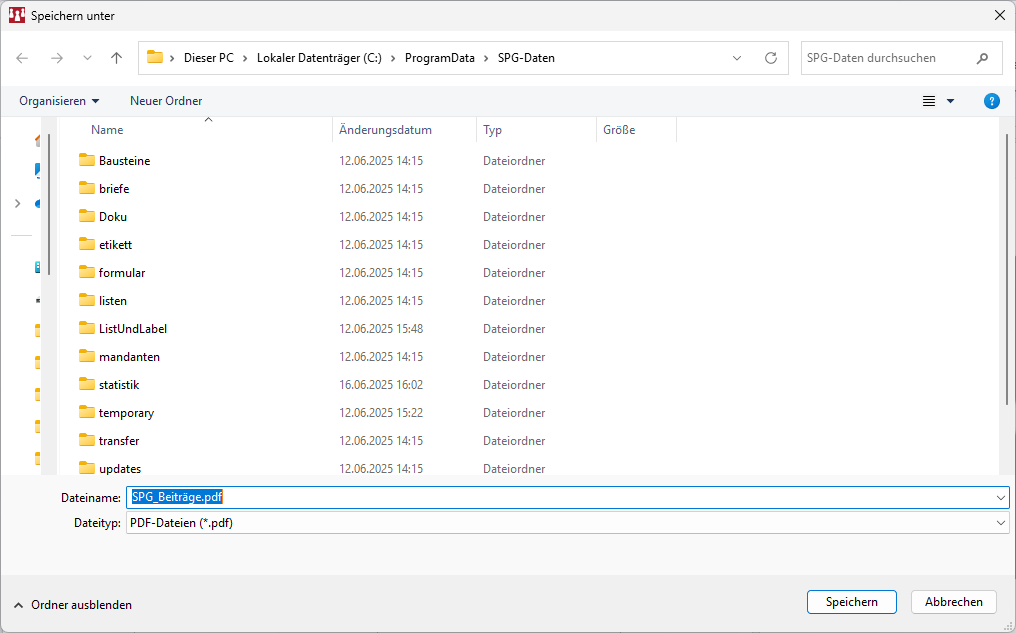Click Neuer Ordner in toolbar

(166, 101)
